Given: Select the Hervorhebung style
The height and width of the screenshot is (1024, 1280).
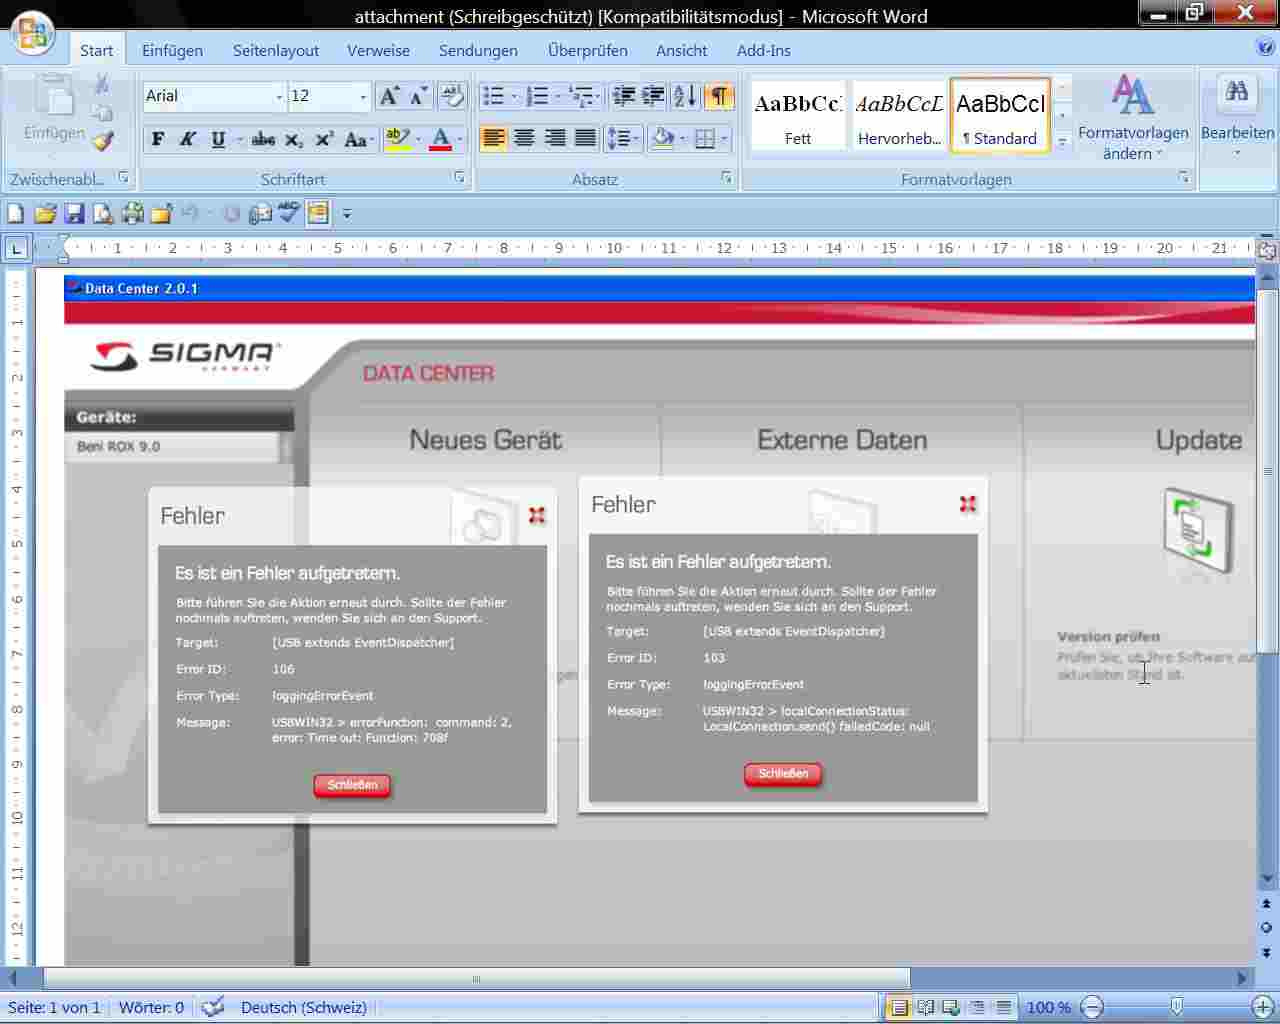Looking at the screenshot, I should [899, 116].
